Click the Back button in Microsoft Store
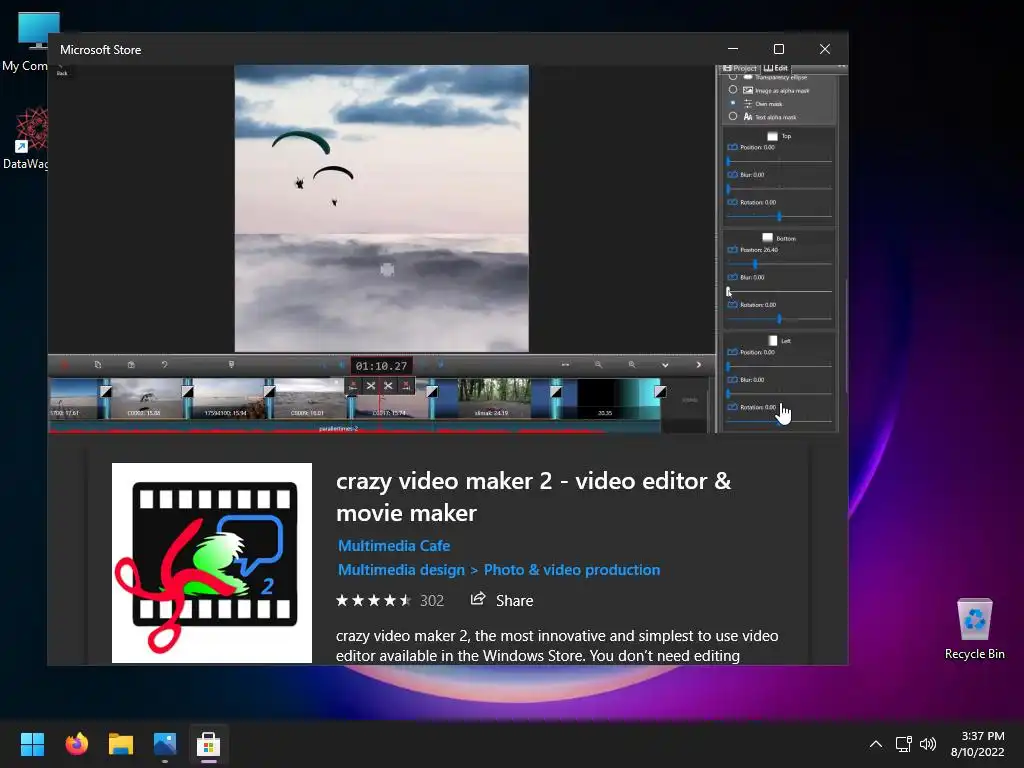Viewport: 1024px width, 768px height. tap(62, 70)
